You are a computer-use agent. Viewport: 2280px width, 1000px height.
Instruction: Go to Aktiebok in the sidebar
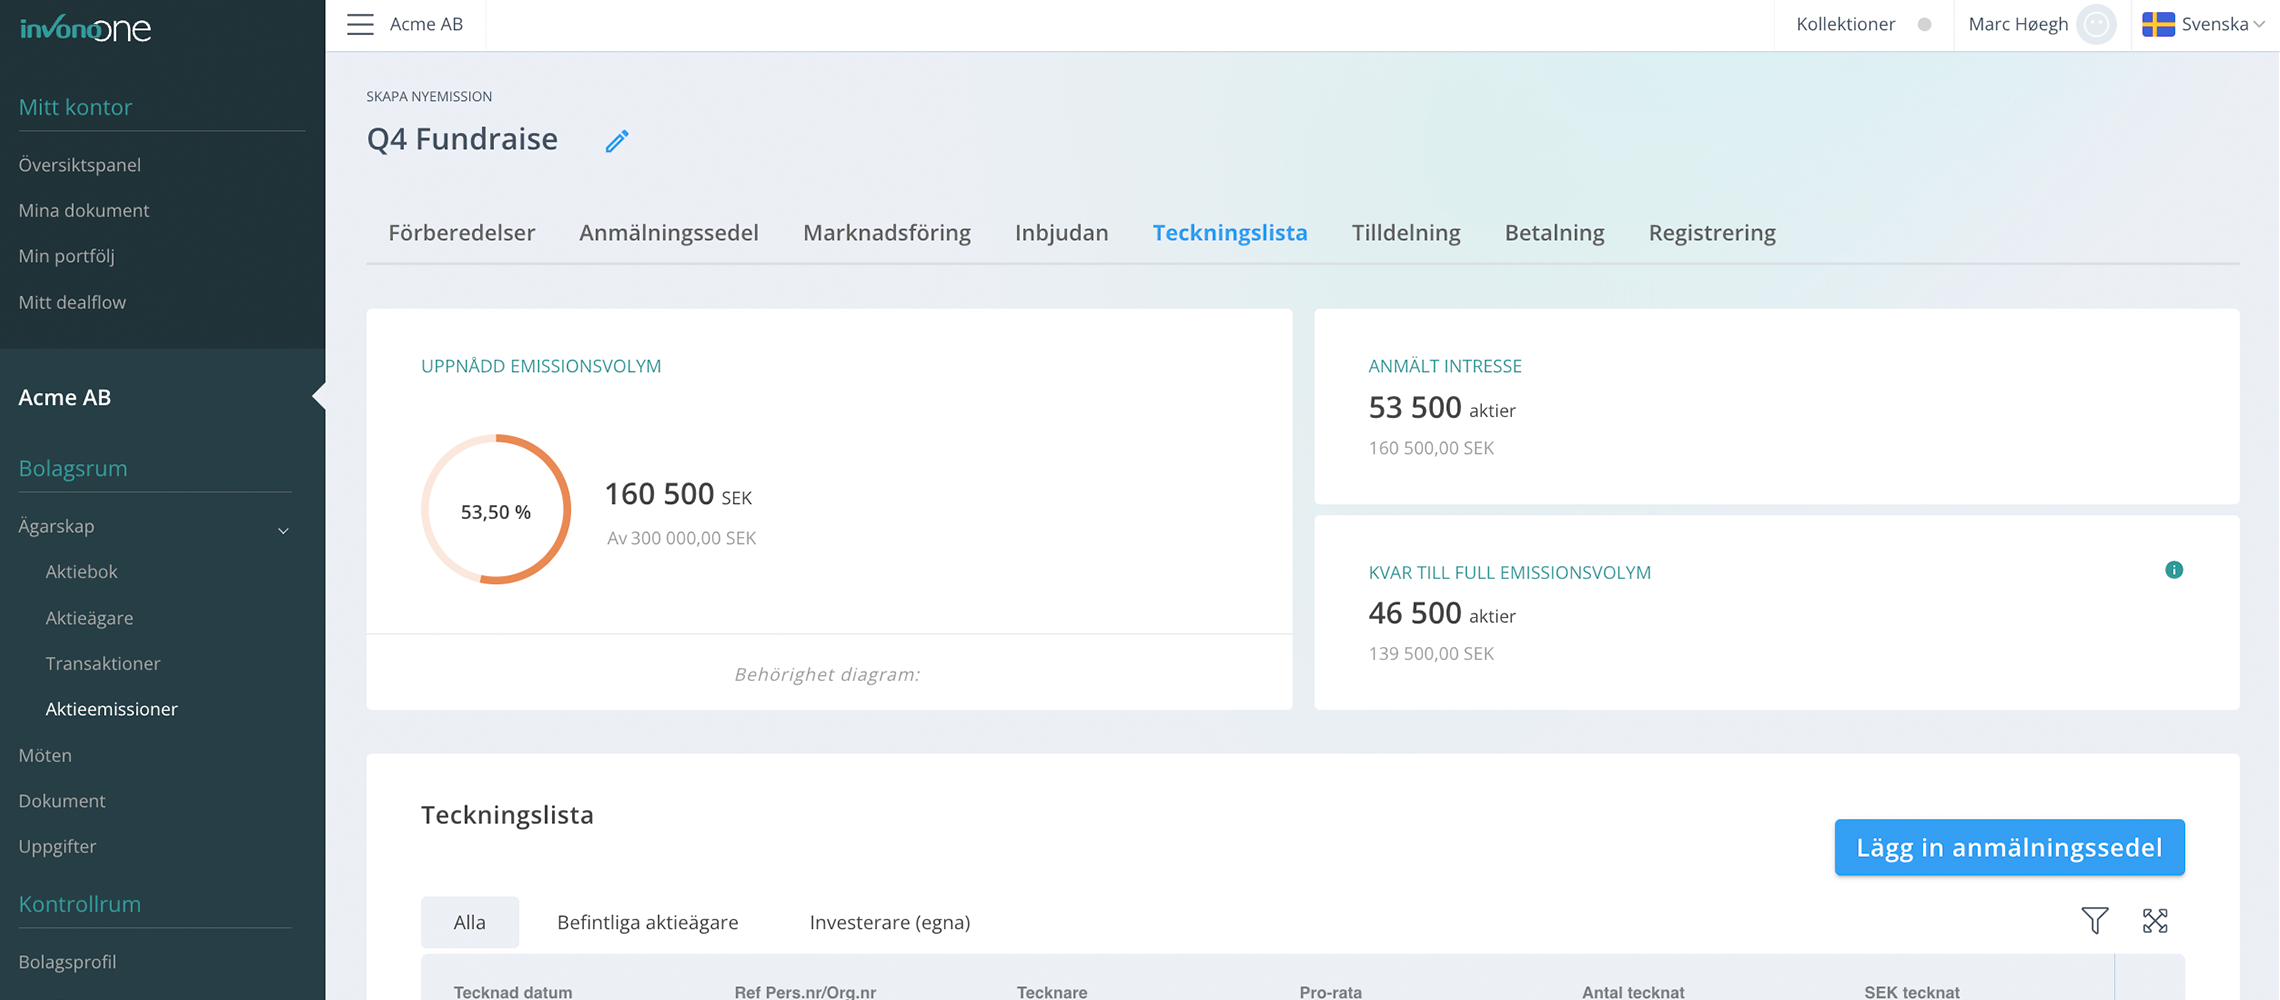pyautogui.click(x=81, y=572)
